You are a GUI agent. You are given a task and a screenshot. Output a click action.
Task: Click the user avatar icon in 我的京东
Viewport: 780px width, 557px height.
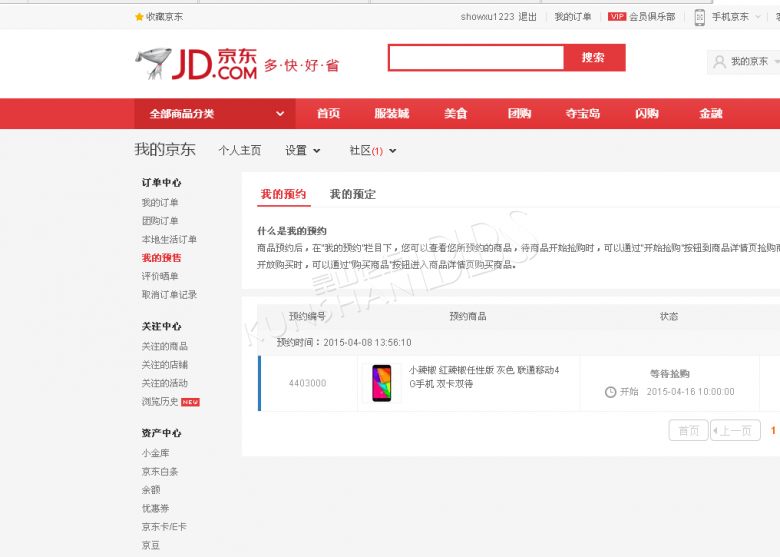[x=719, y=62]
